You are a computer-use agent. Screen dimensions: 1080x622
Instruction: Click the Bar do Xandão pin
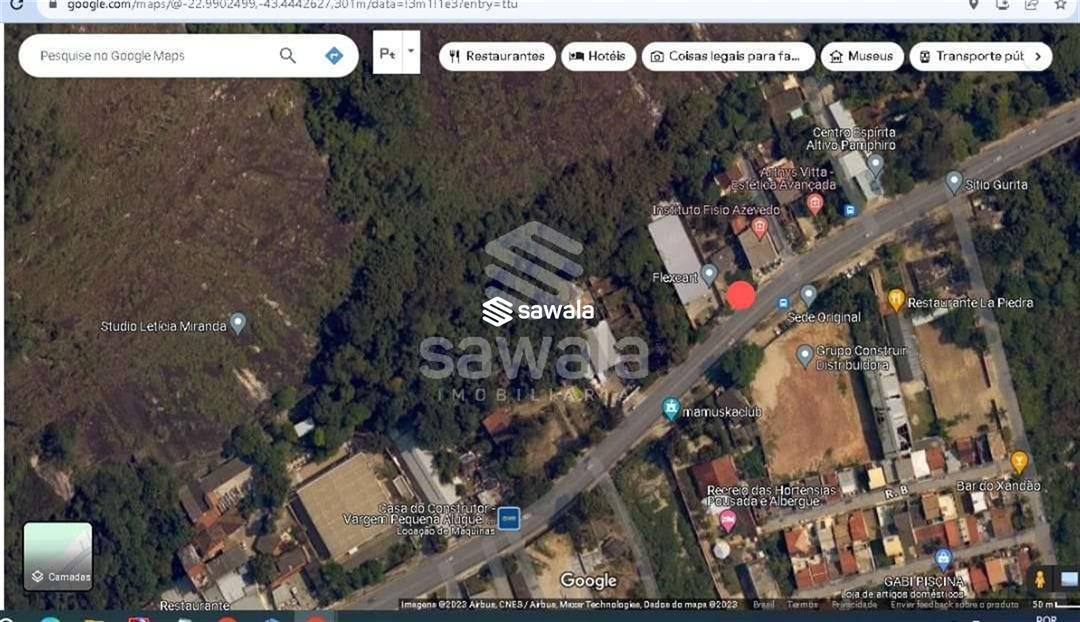point(1019,462)
